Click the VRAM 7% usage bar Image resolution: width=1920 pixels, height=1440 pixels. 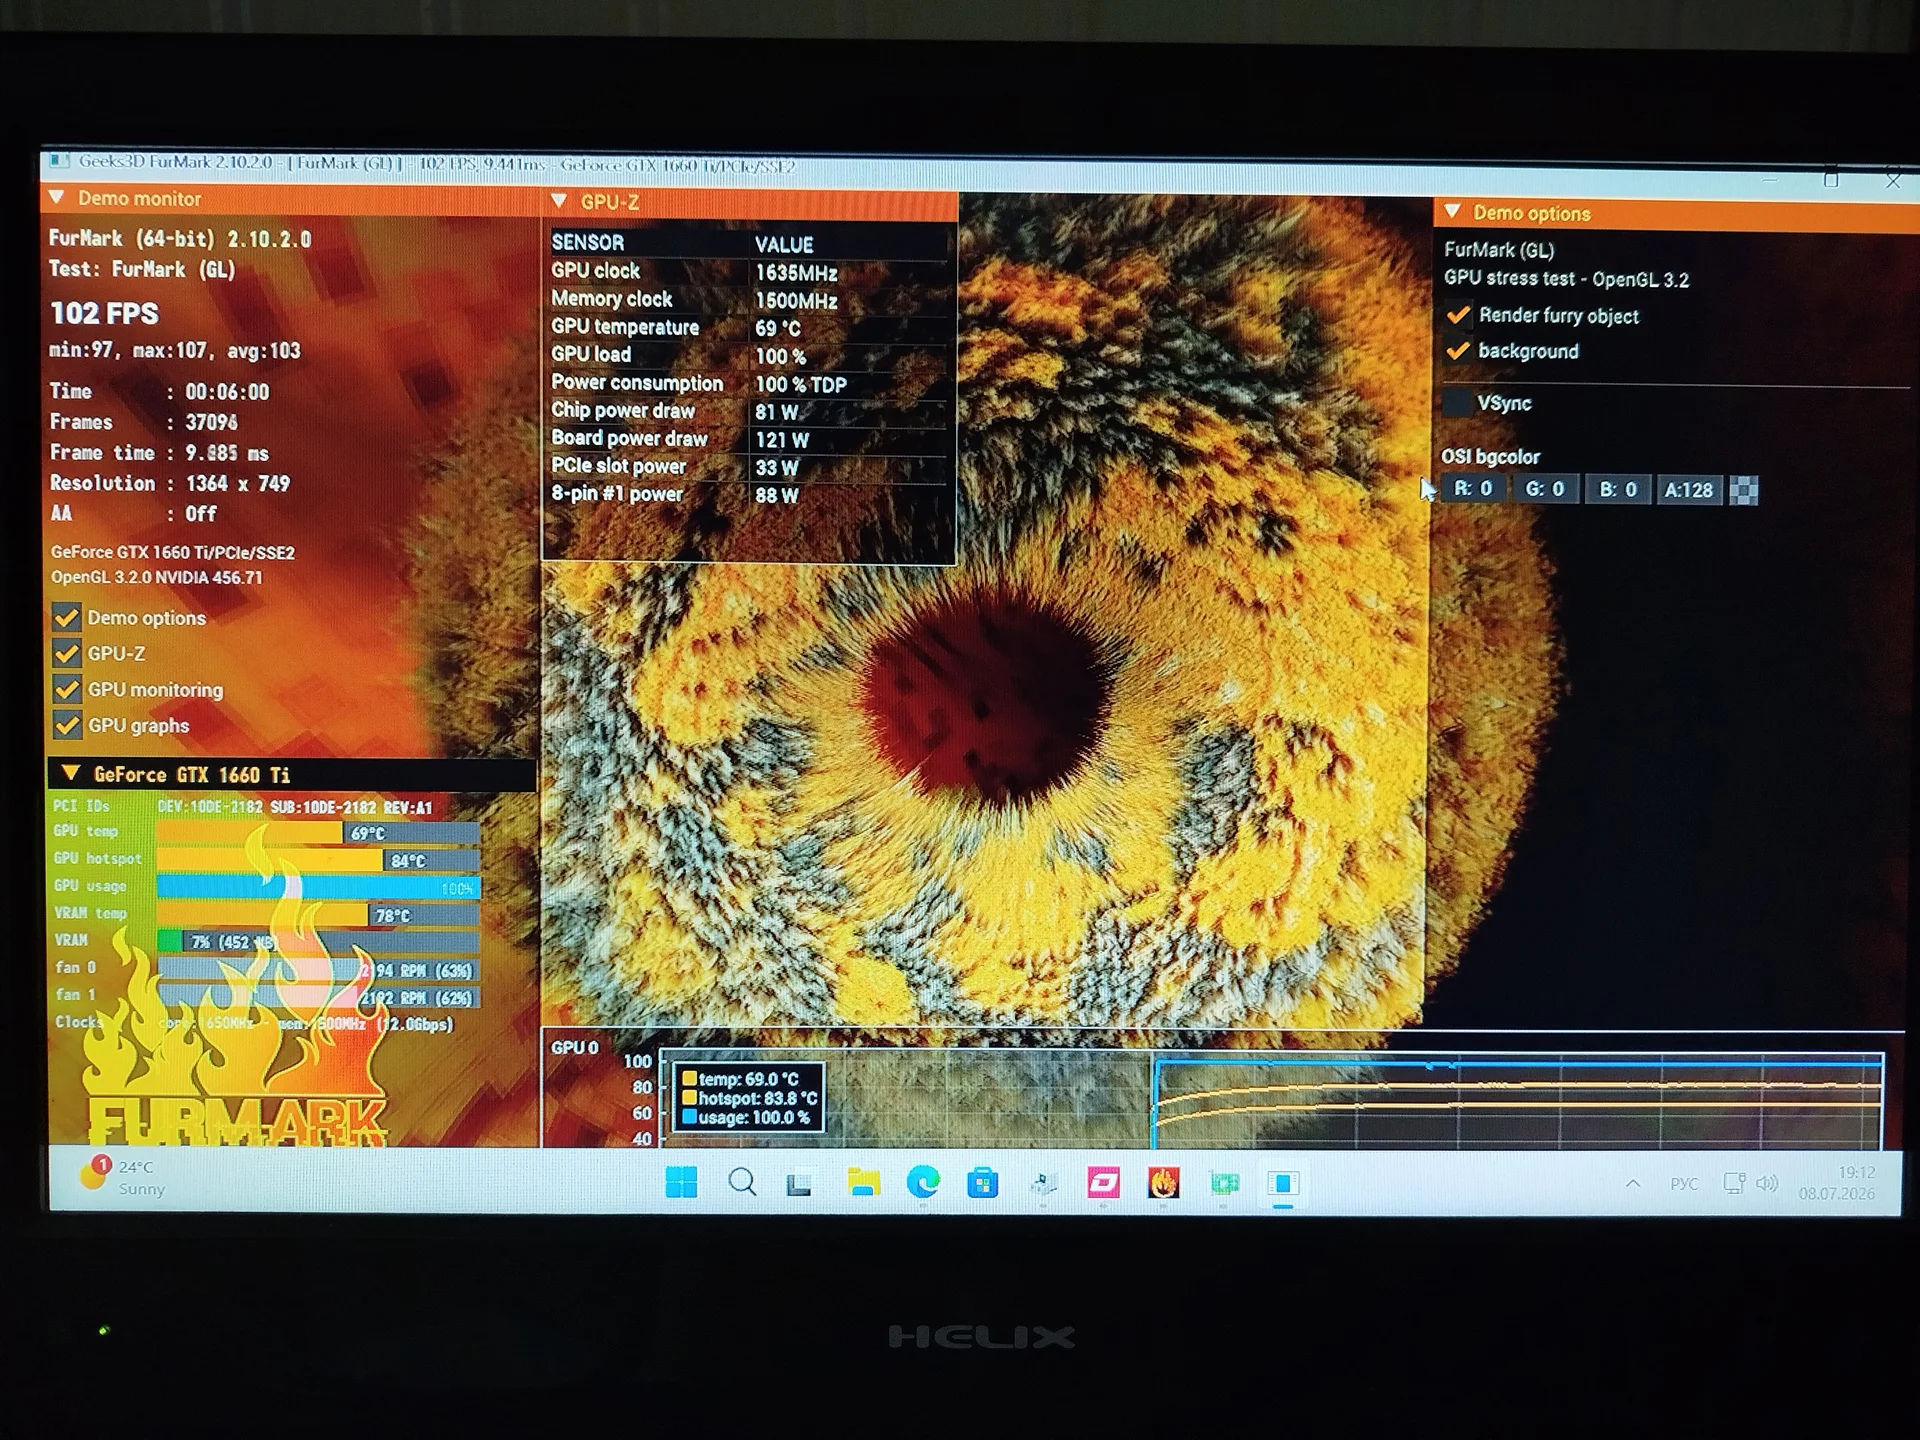coord(318,942)
